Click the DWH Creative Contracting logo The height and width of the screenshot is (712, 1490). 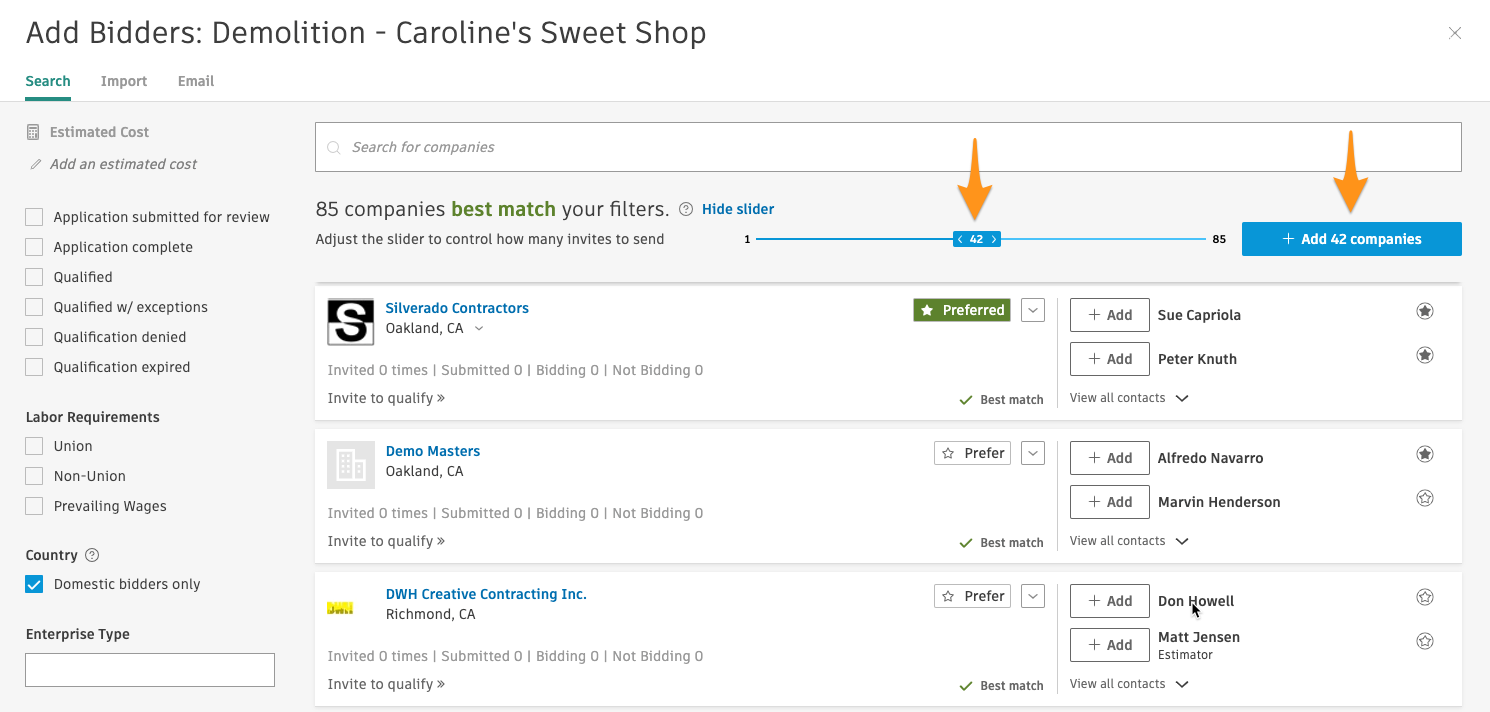tap(341, 608)
